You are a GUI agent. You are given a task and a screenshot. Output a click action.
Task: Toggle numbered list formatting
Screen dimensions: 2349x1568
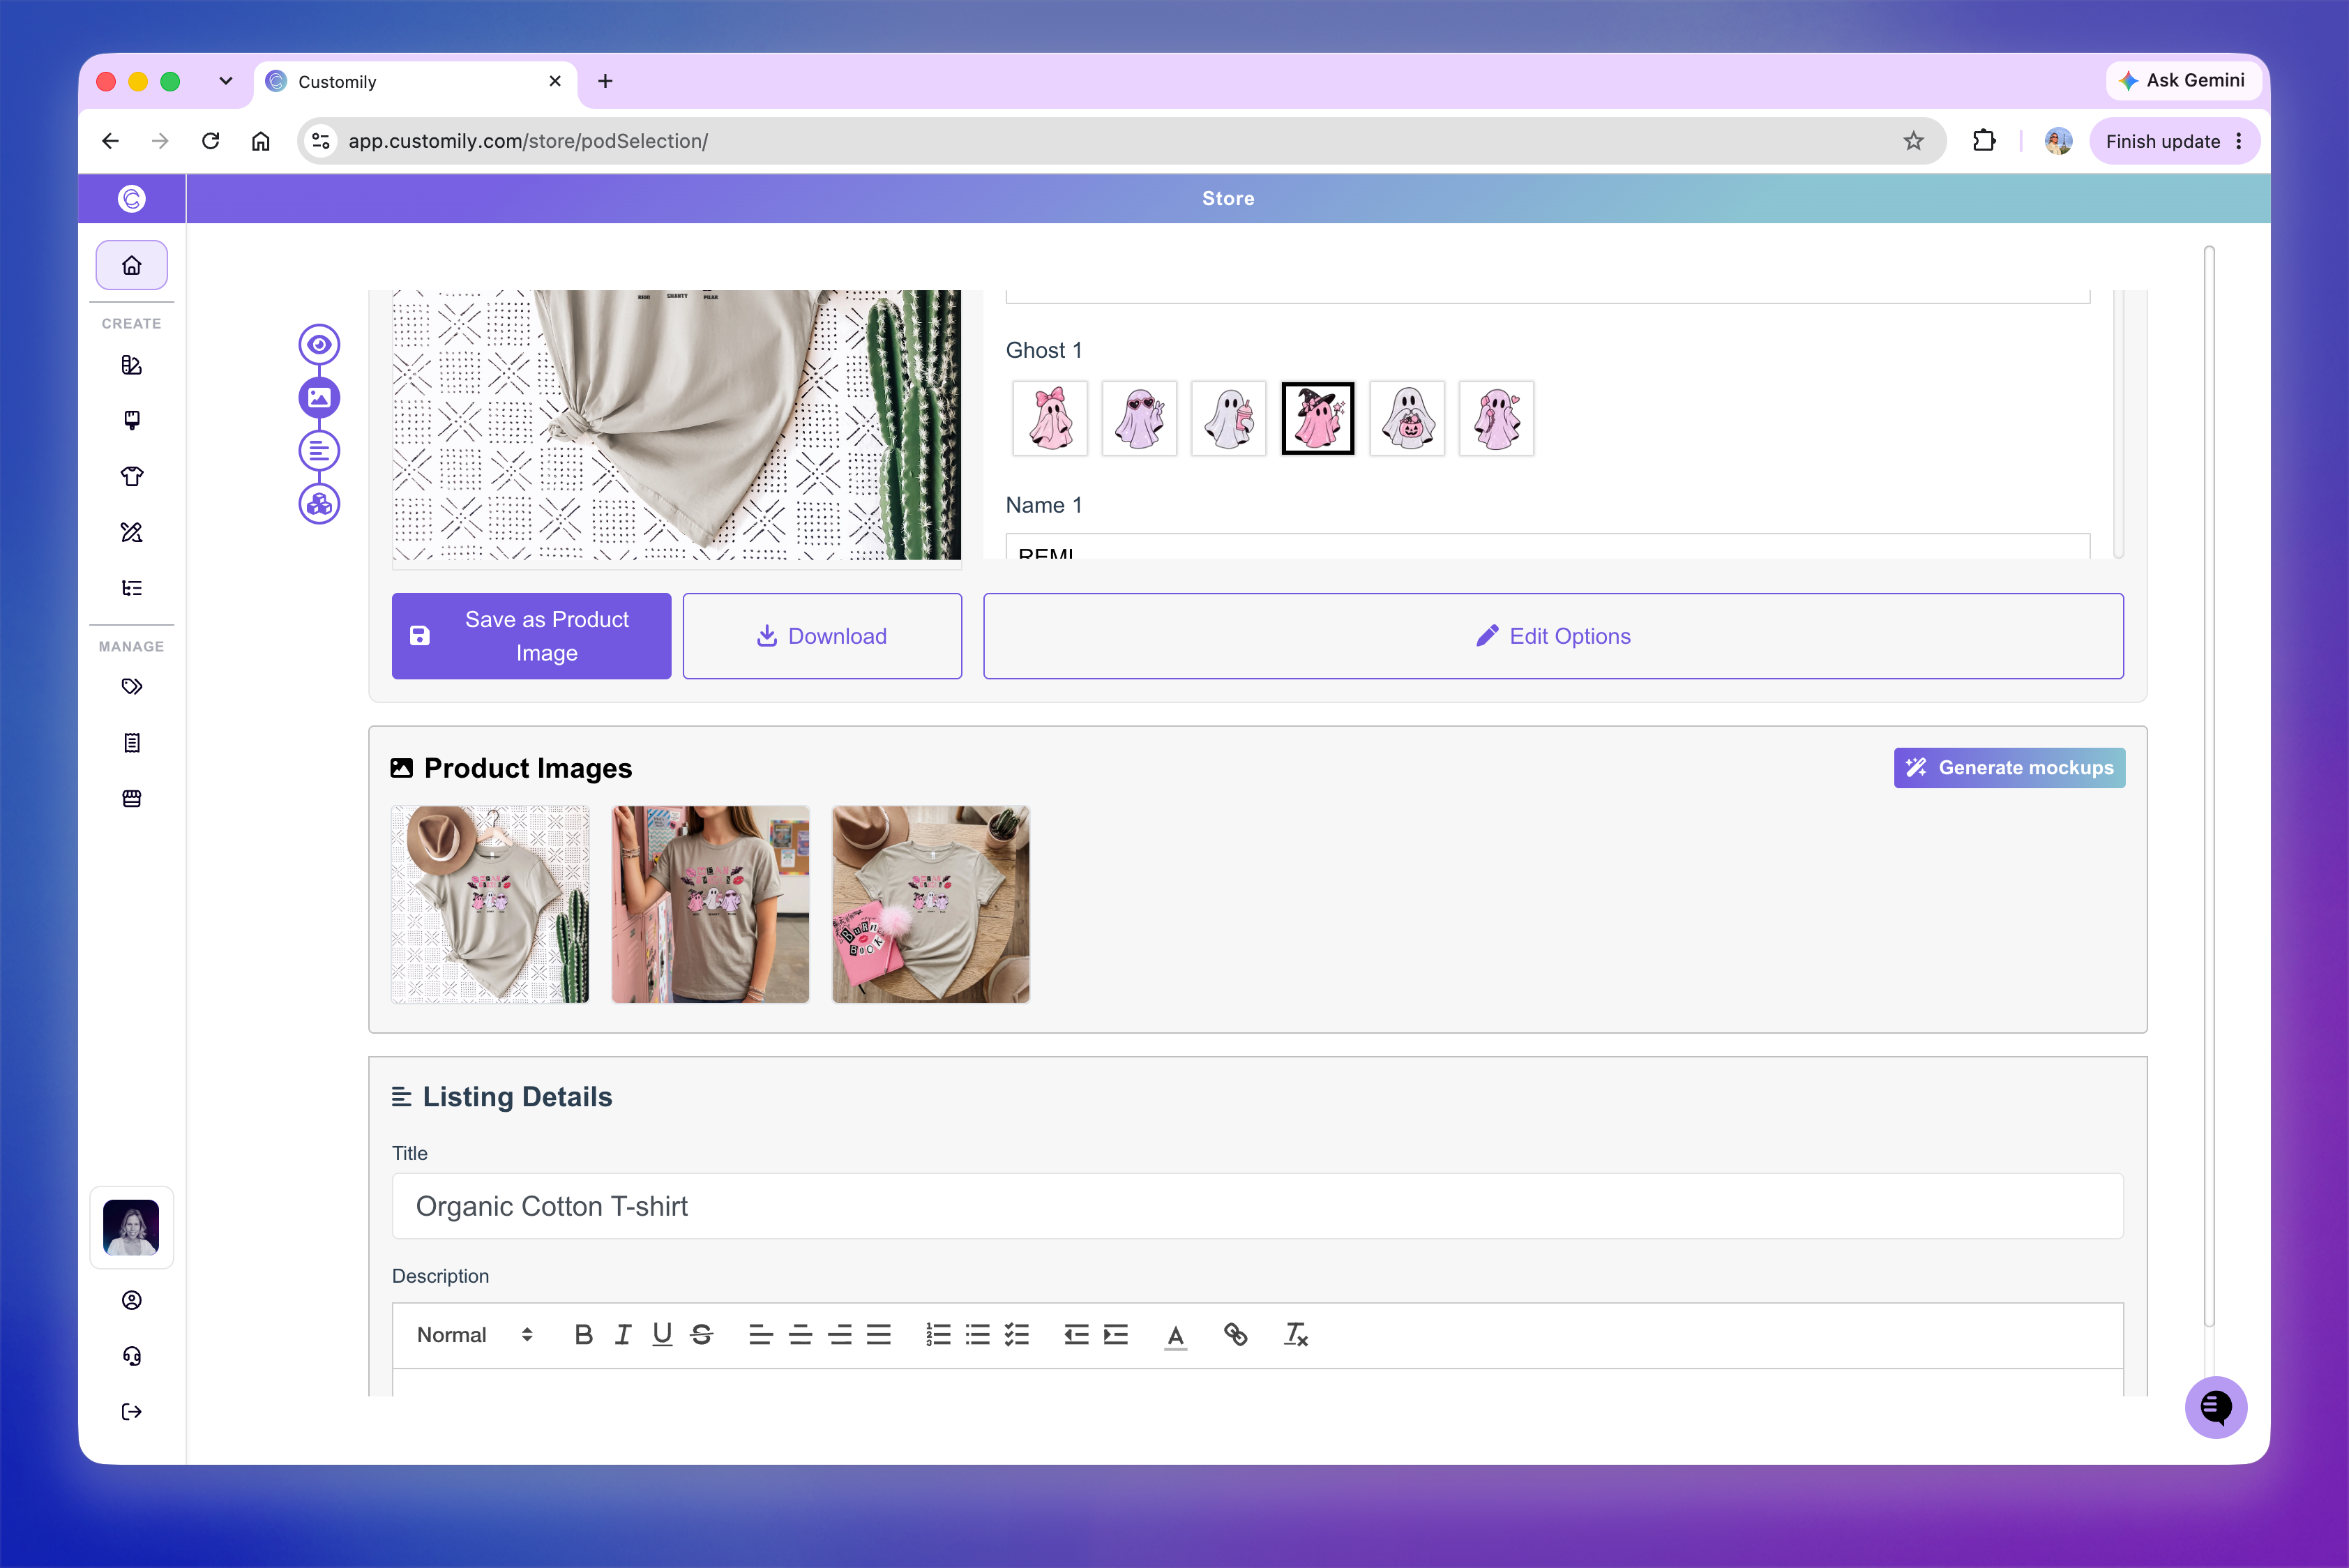tap(938, 1335)
